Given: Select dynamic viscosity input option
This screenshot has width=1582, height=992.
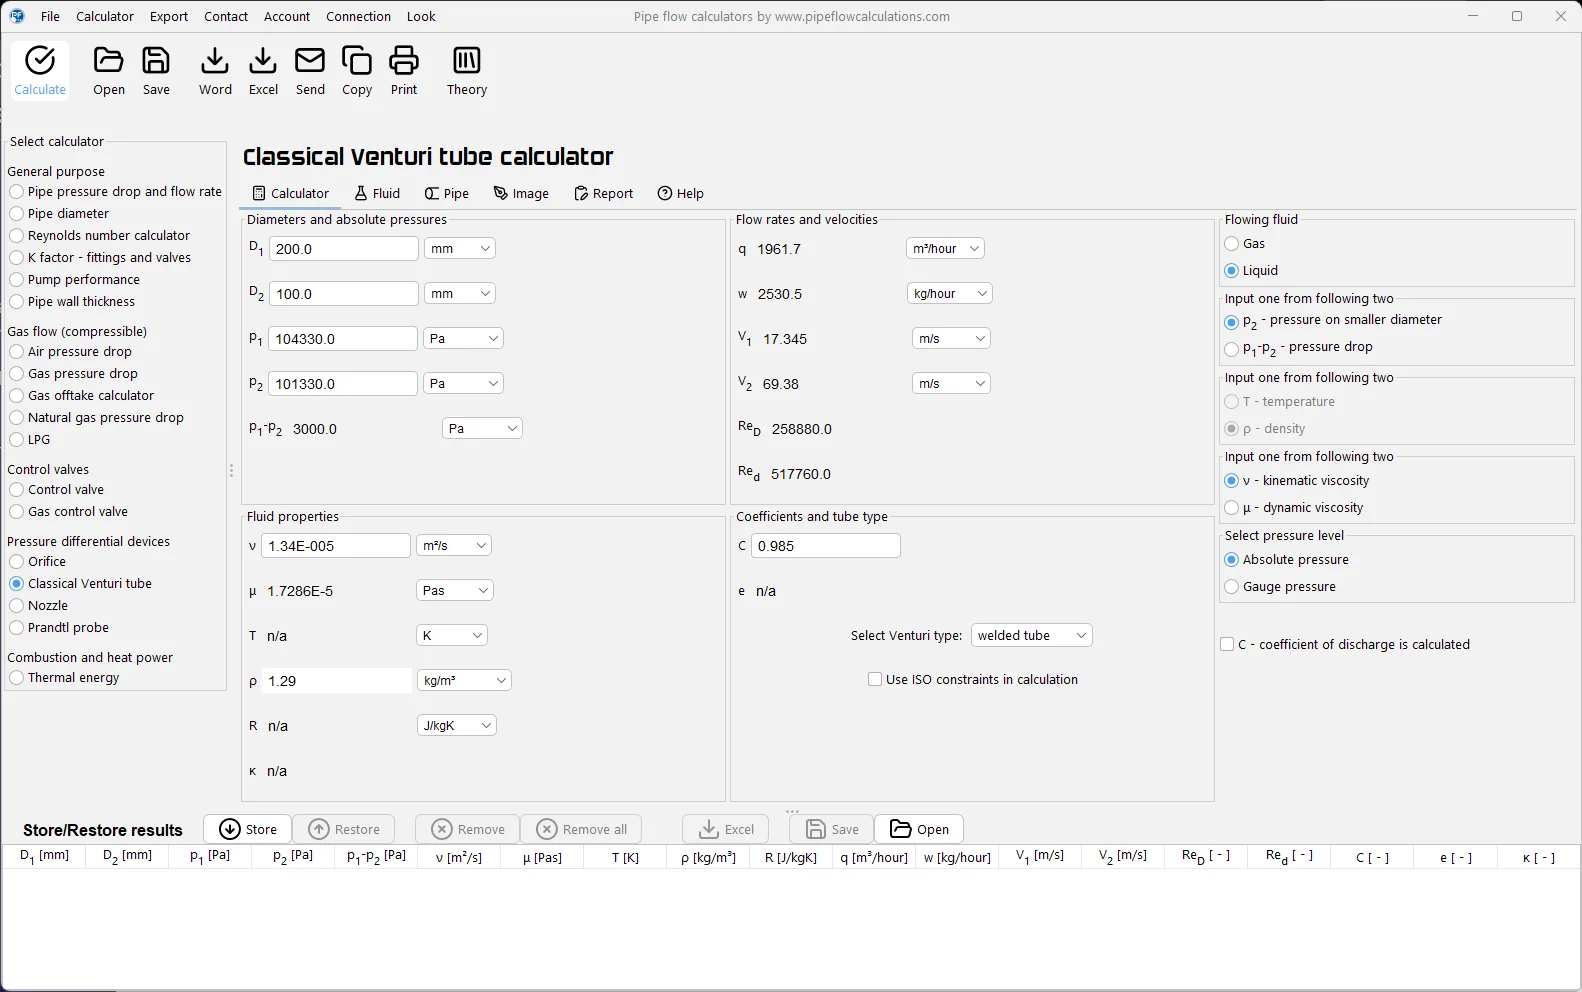Looking at the screenshot, I should coord(1294,508).
